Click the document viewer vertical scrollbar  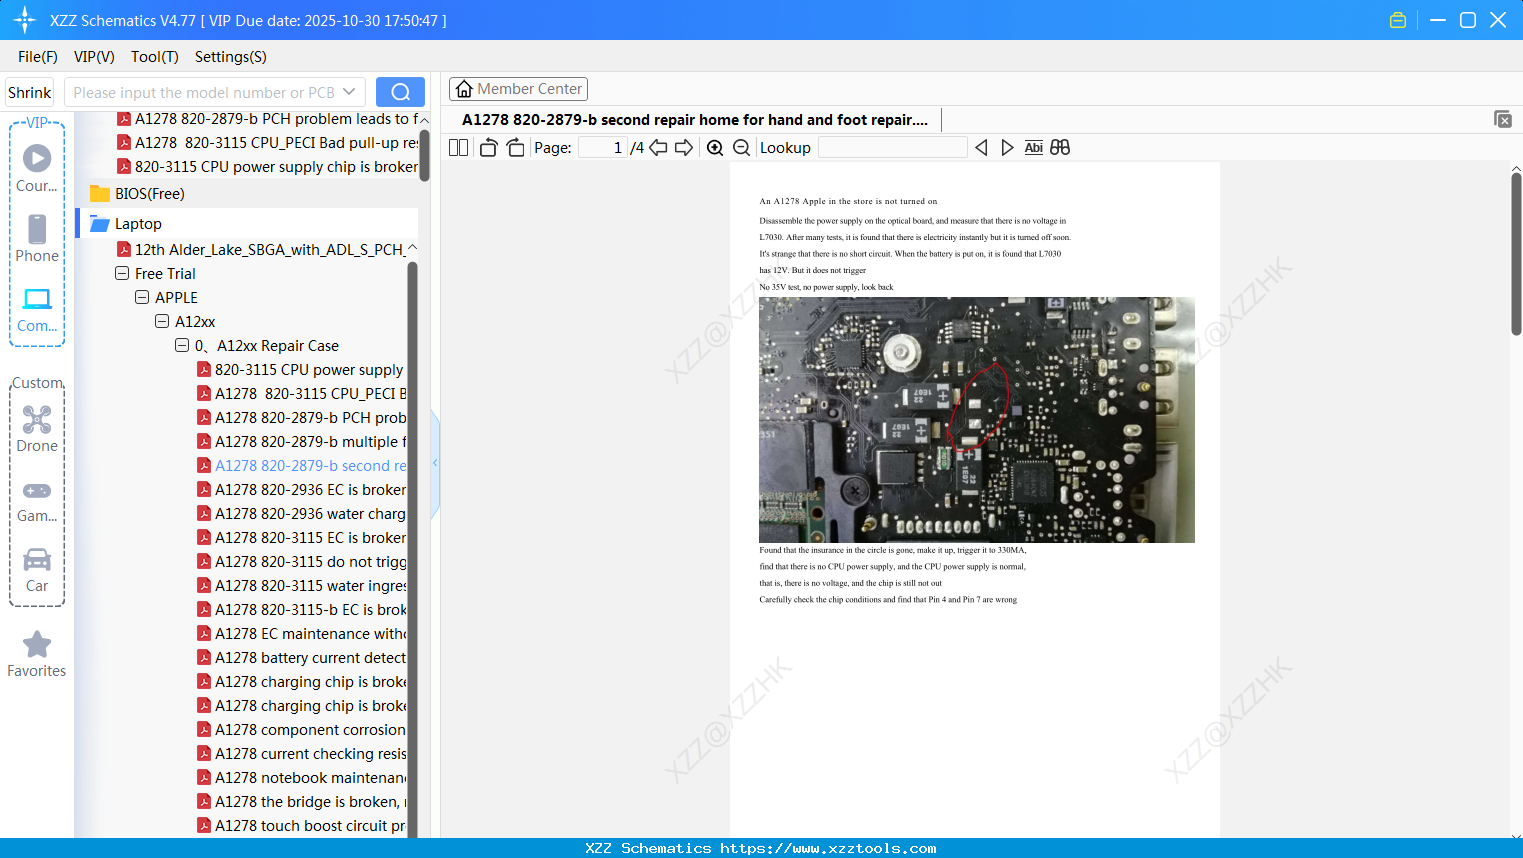click(1516, 254)
